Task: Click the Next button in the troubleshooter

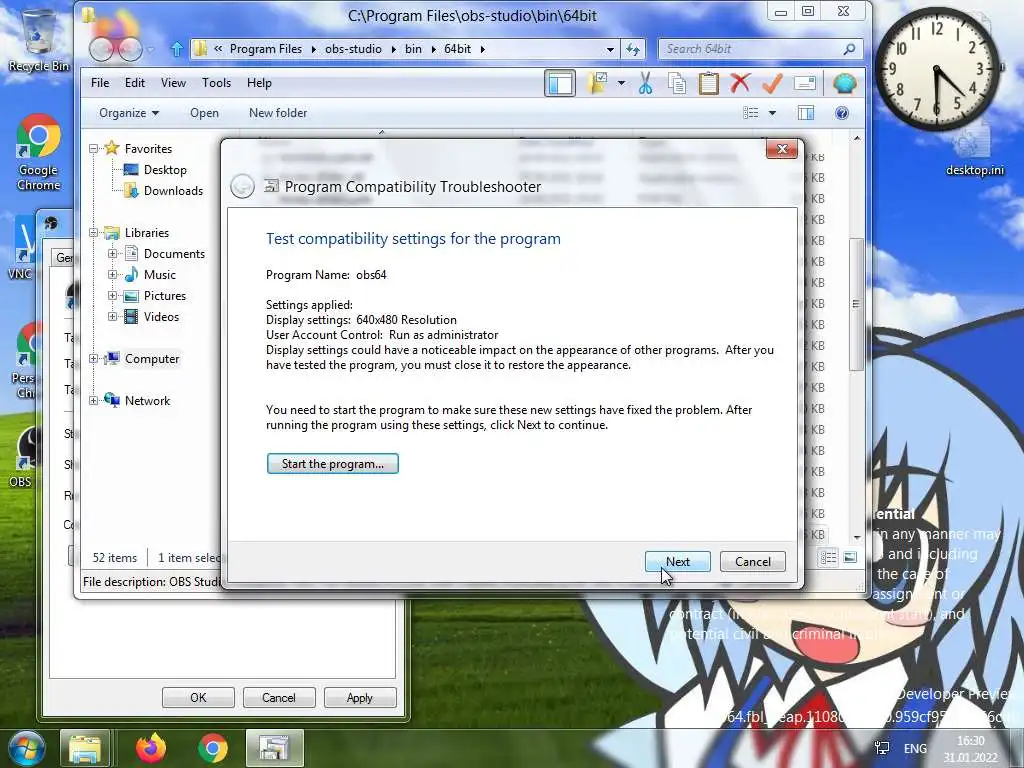Action: [677, 562]
